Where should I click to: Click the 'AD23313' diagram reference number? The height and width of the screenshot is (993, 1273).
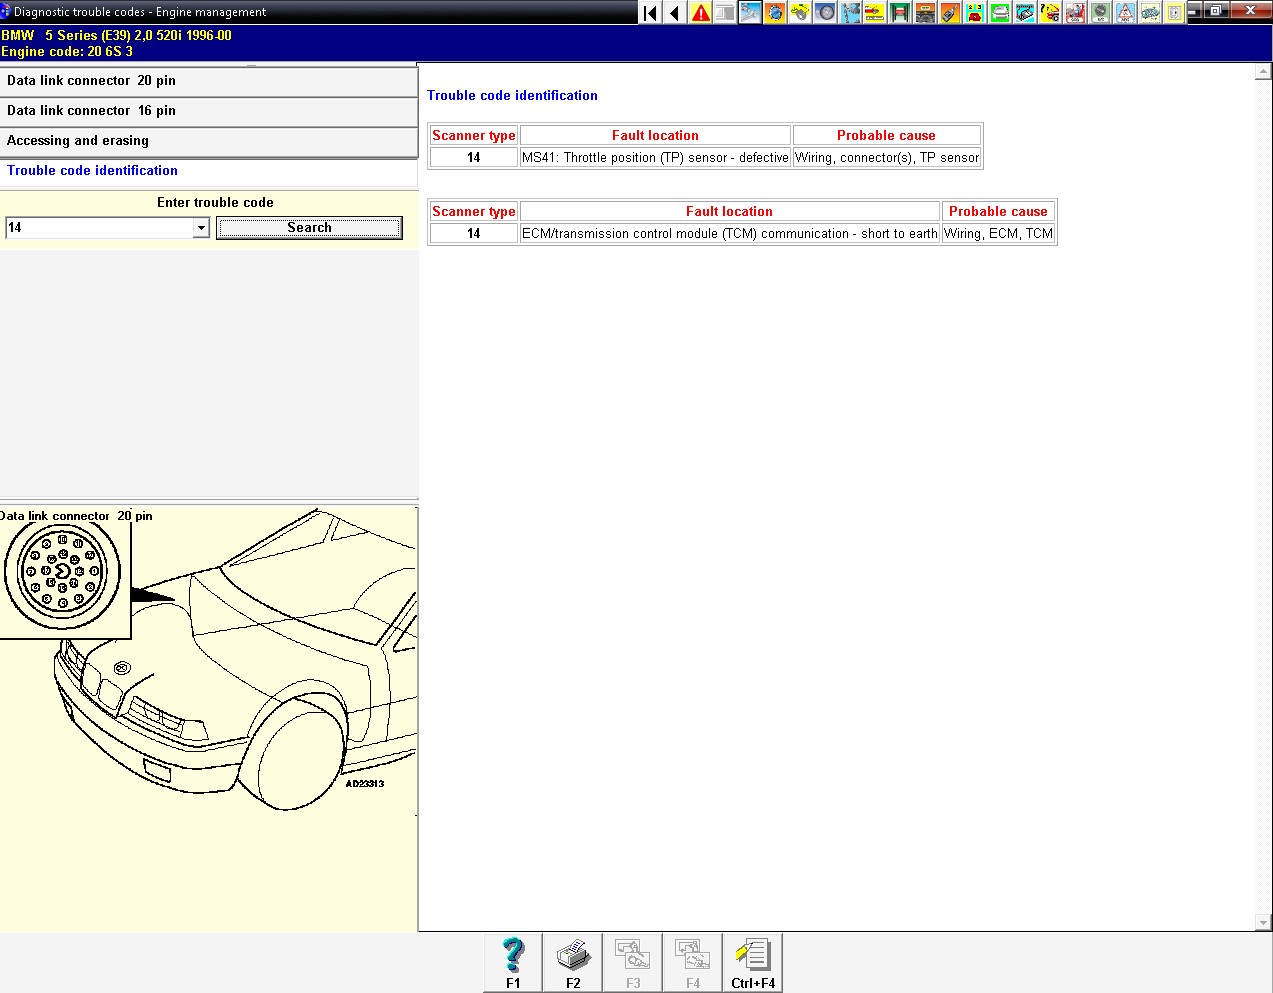pyautogui.click(x=365, y=784)
